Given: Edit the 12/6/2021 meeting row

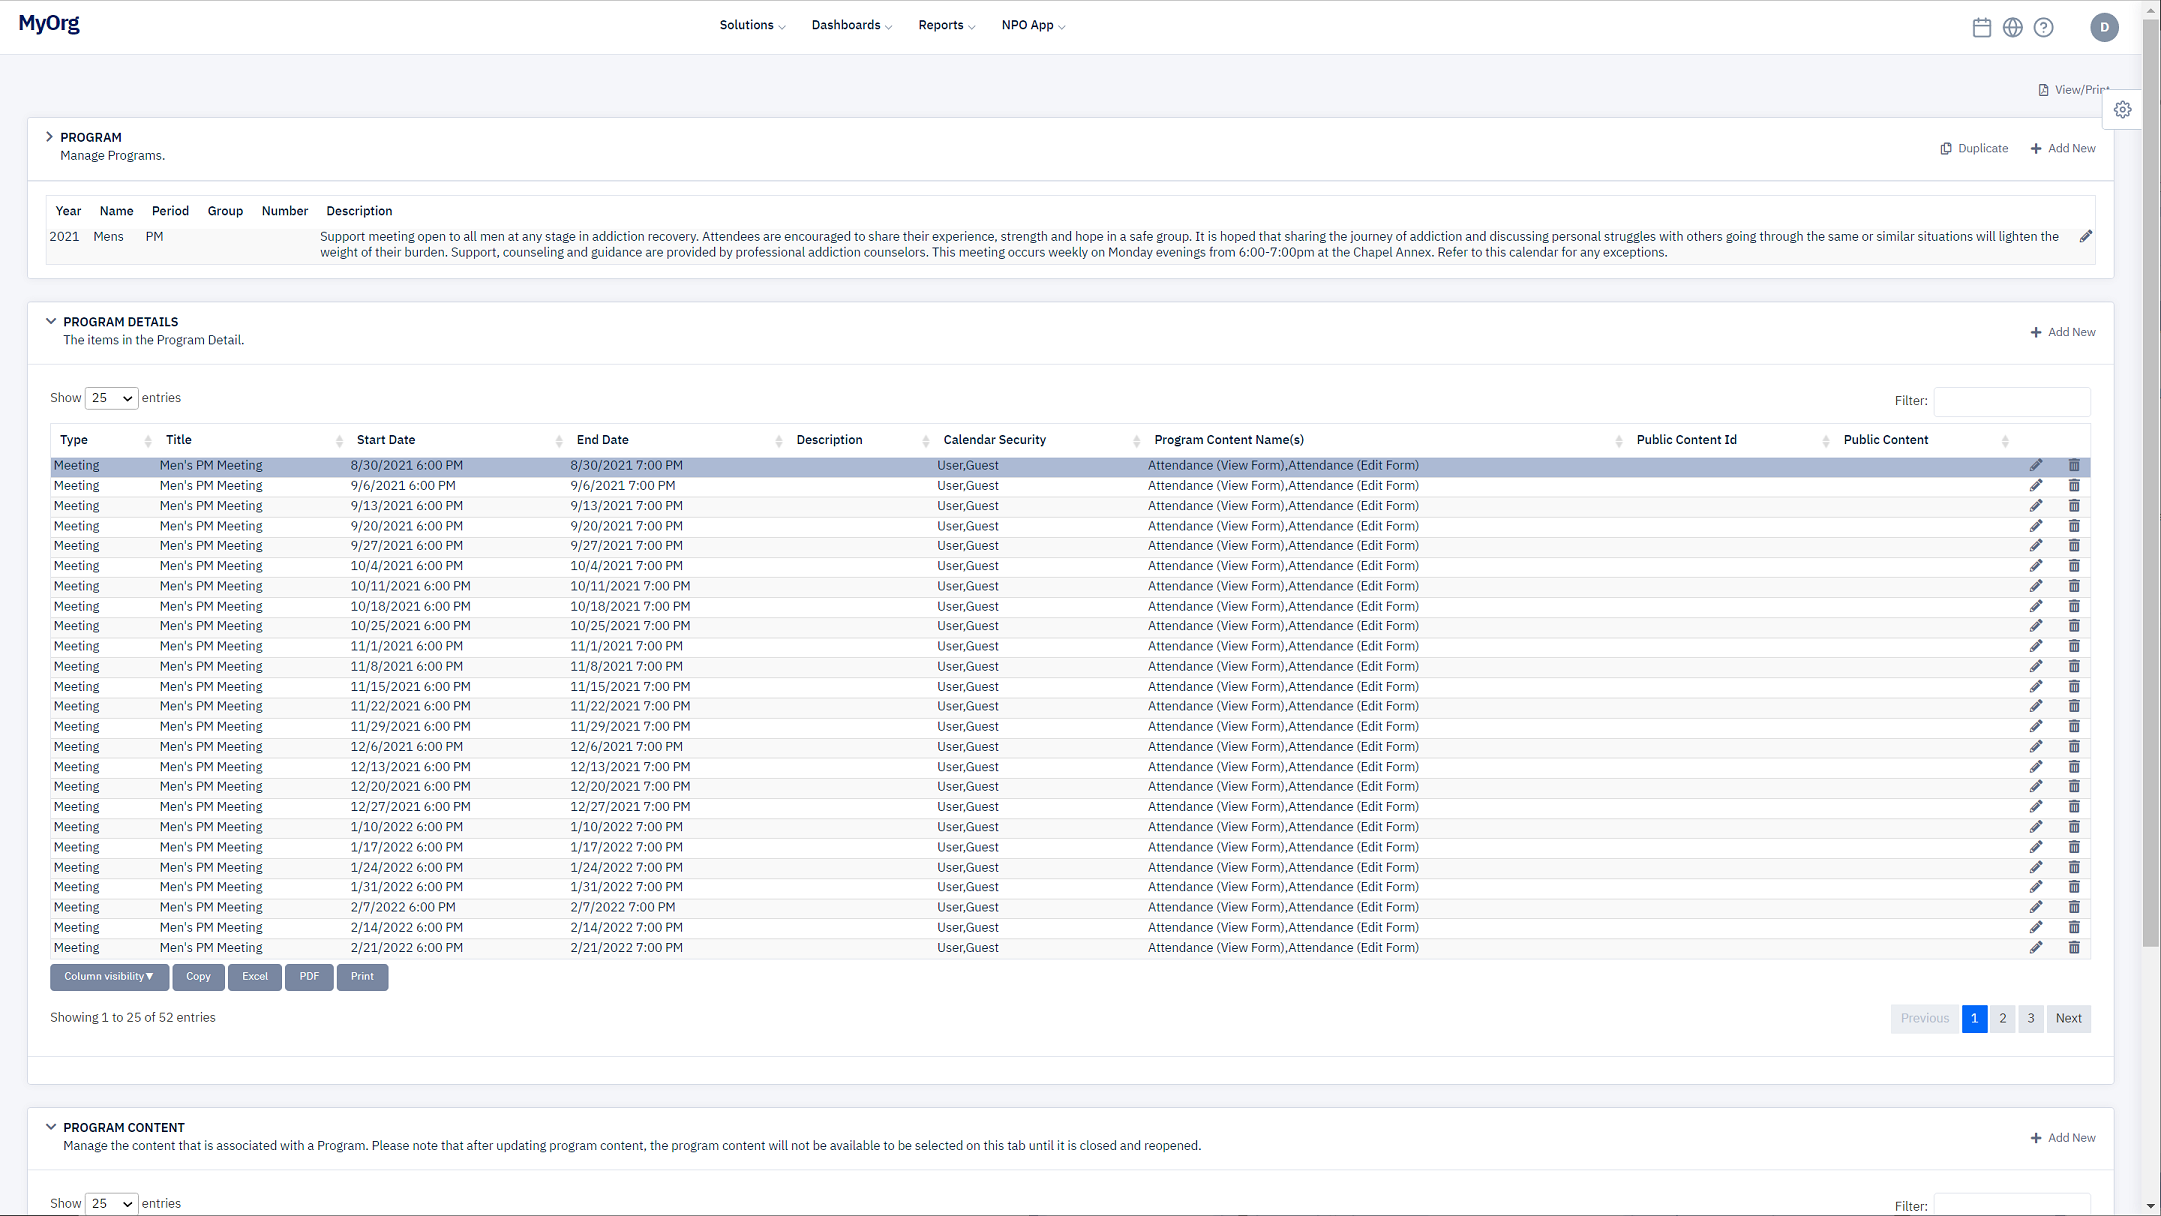Looking at the screenshot, I should pyautogui.click(x=2035, y=747).
